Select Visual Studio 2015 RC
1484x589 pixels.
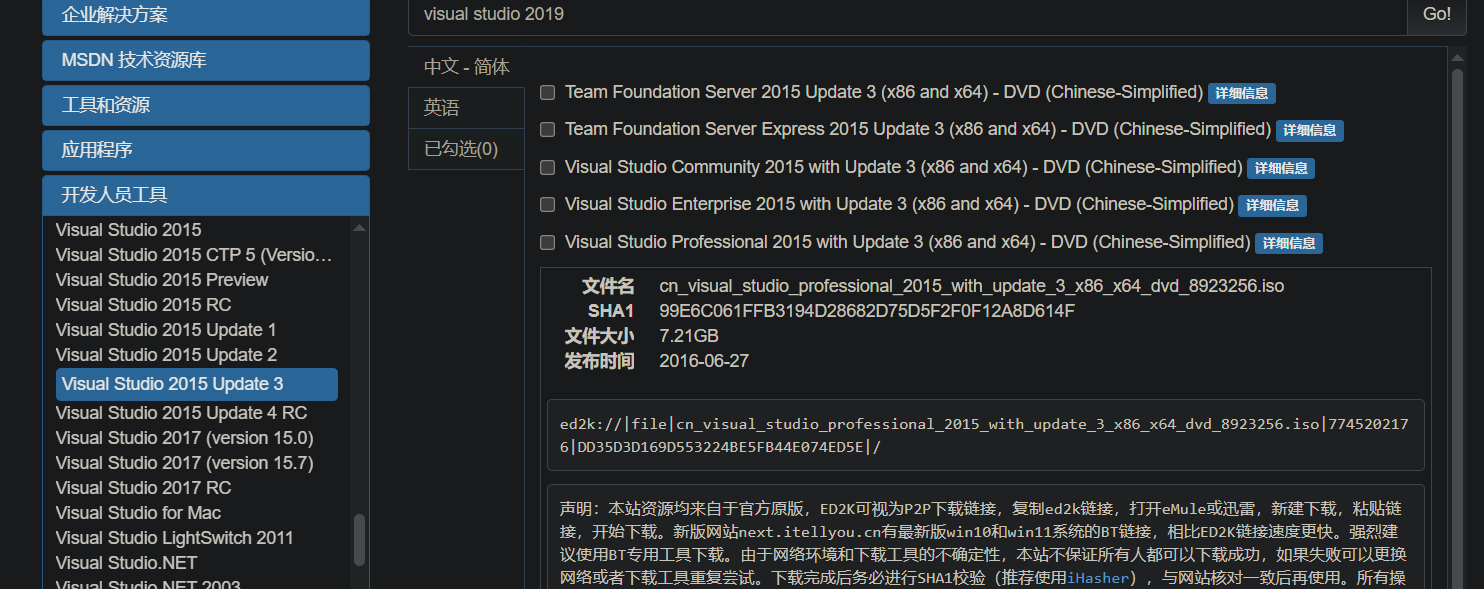click(143, 305)
